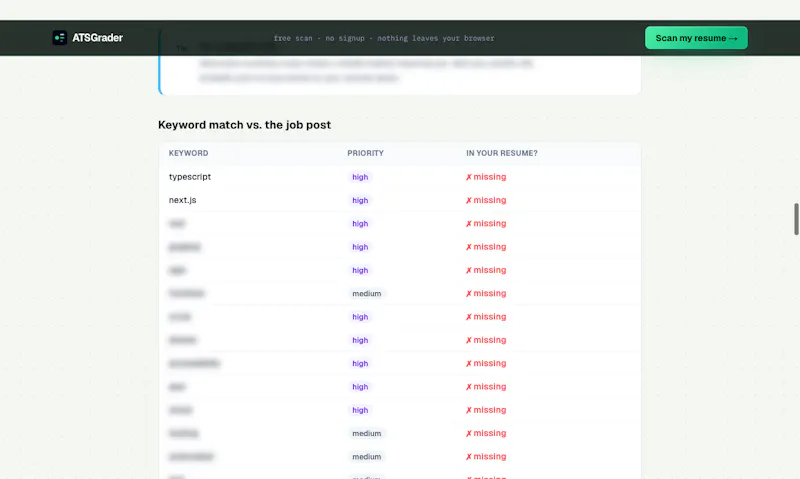
Task: Click the 'Keyword match vs. the job post' heading
Action: click(x=244, y=125)
